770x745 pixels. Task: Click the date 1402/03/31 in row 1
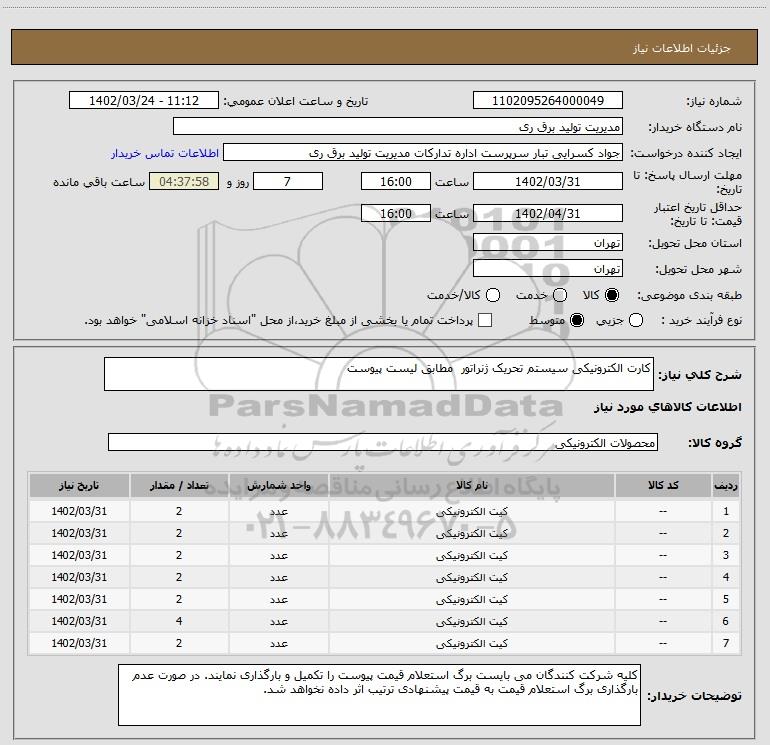tap(79, 511)
